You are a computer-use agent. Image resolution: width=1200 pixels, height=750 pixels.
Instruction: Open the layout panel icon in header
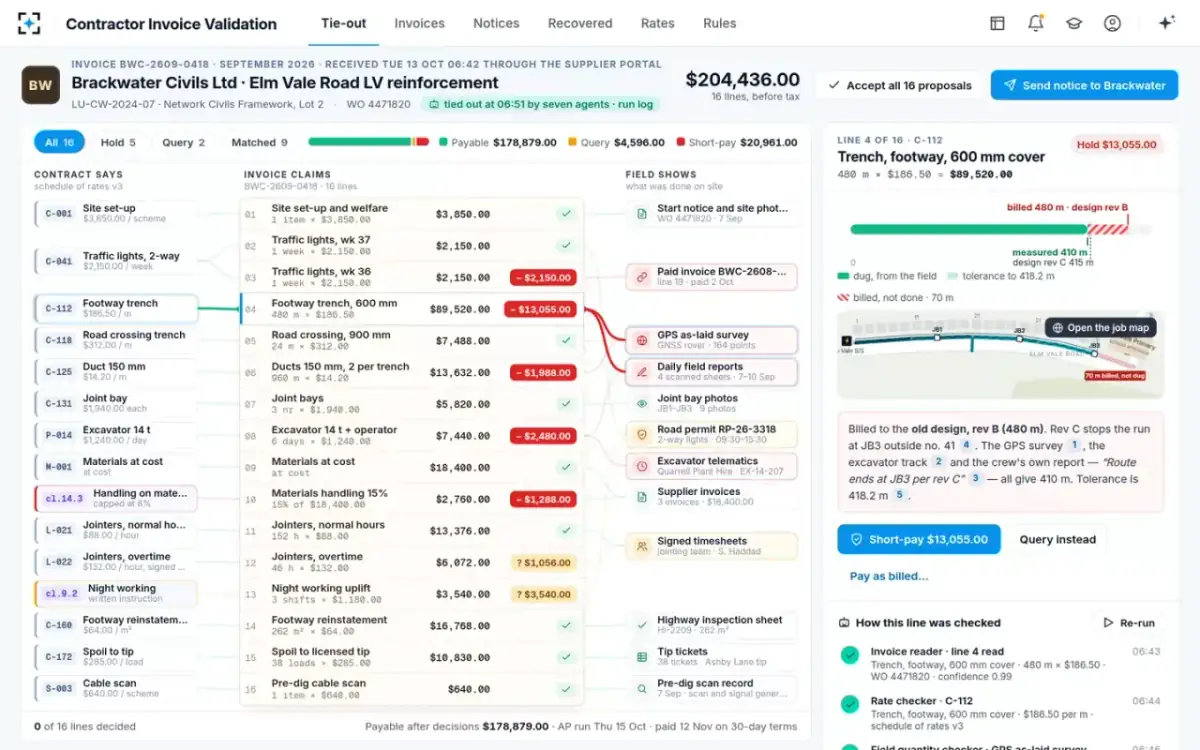[997, 23]
